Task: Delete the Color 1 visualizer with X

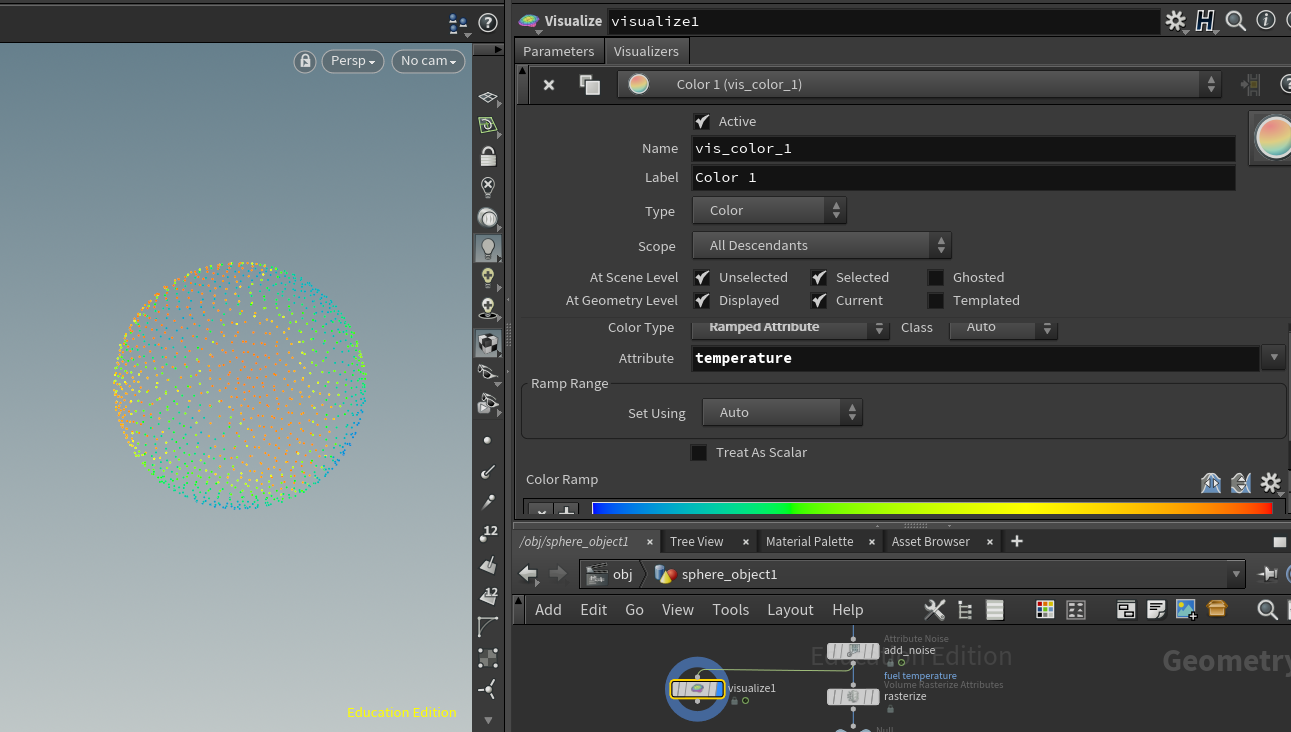Action: point(549,85)
